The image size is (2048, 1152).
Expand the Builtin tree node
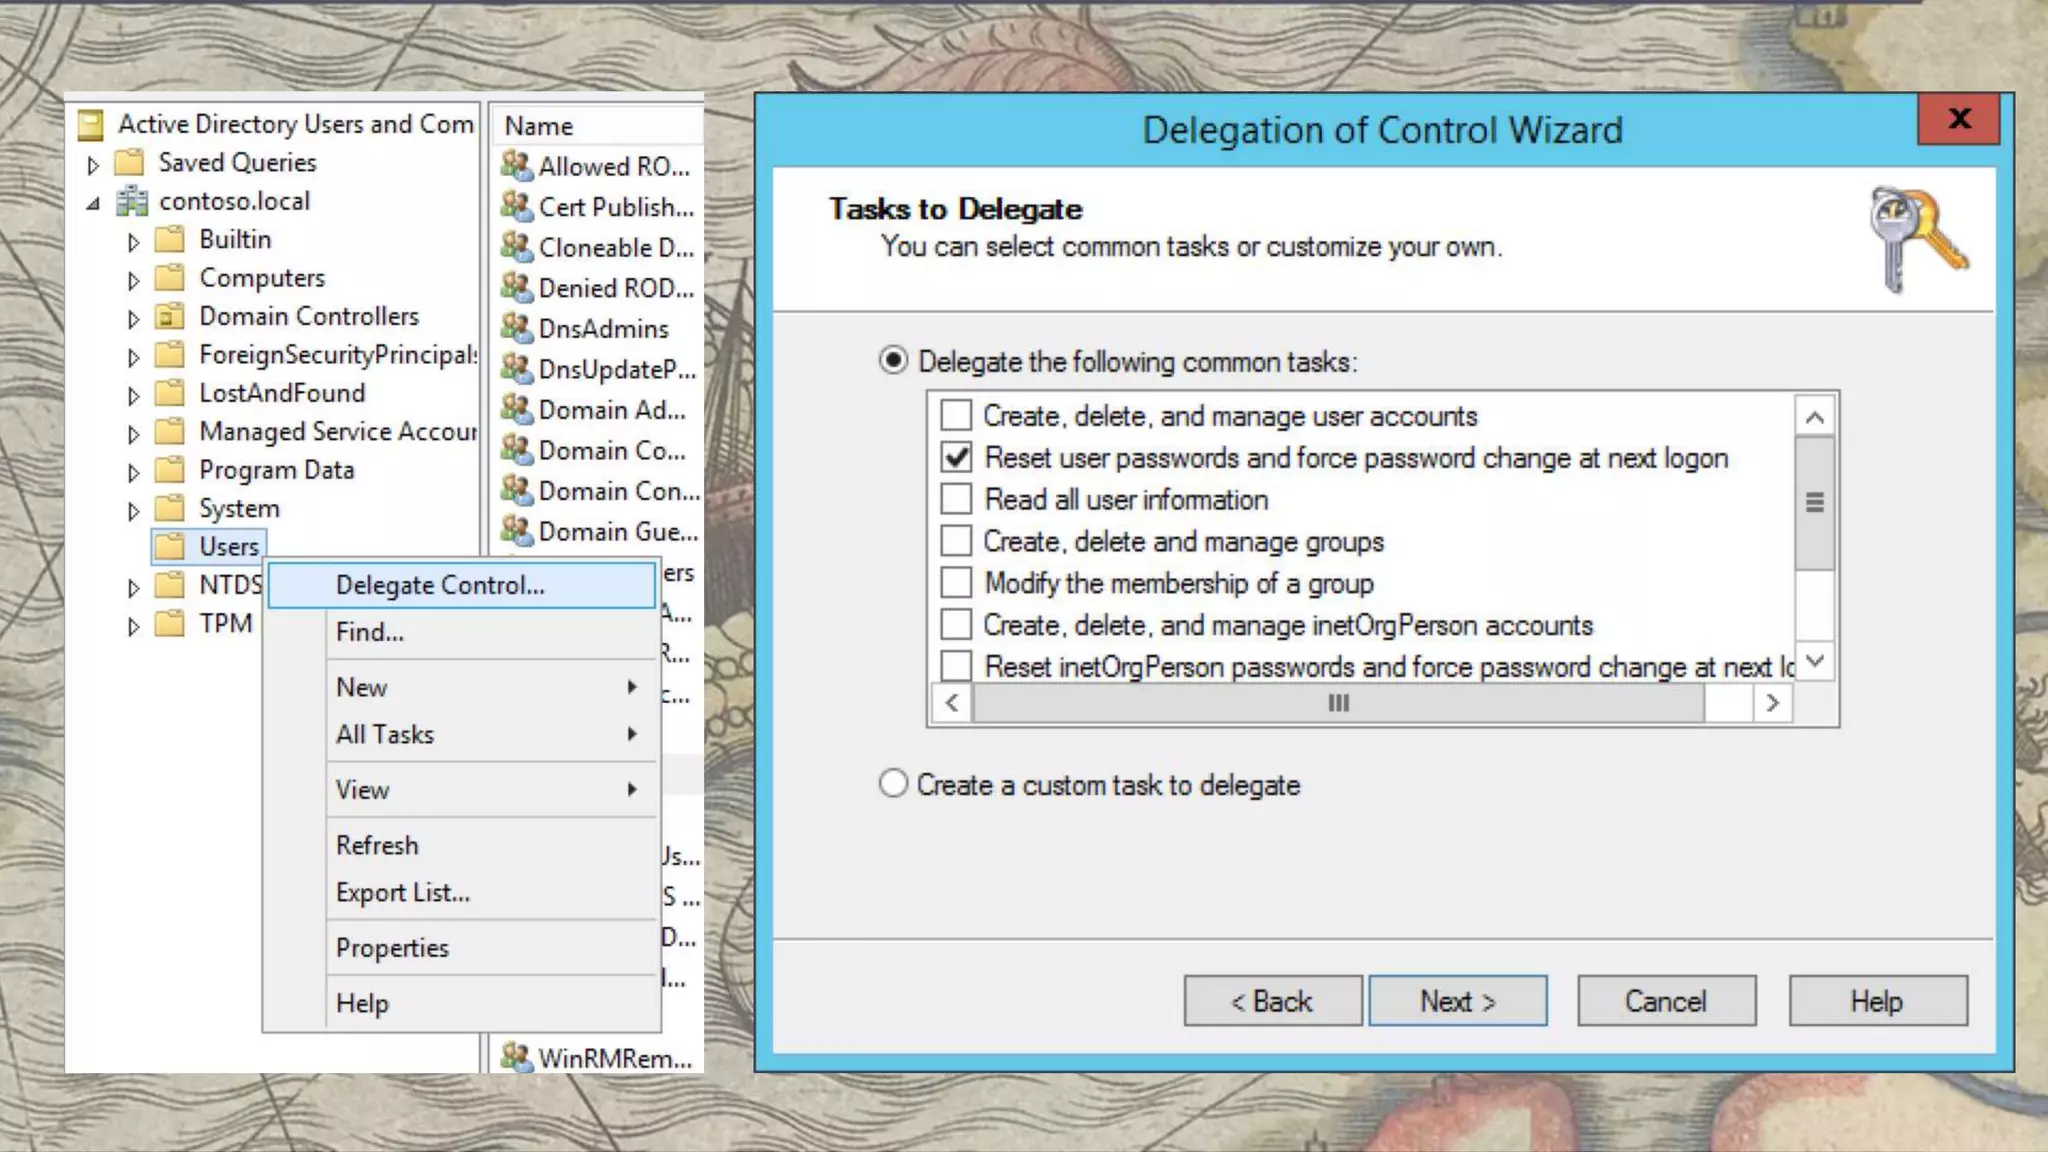133,241
